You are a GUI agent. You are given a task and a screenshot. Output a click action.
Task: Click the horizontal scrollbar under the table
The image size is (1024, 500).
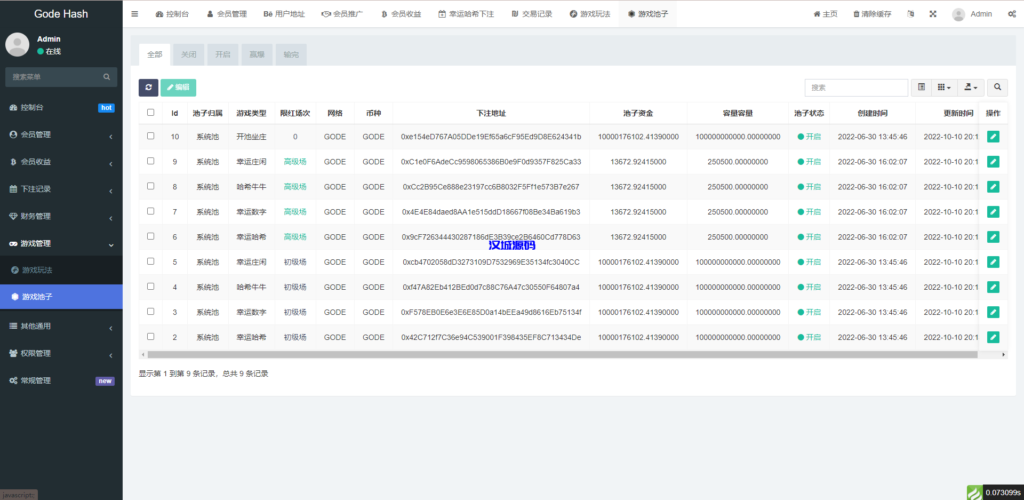pyautogui.click(x=560, y=354)
